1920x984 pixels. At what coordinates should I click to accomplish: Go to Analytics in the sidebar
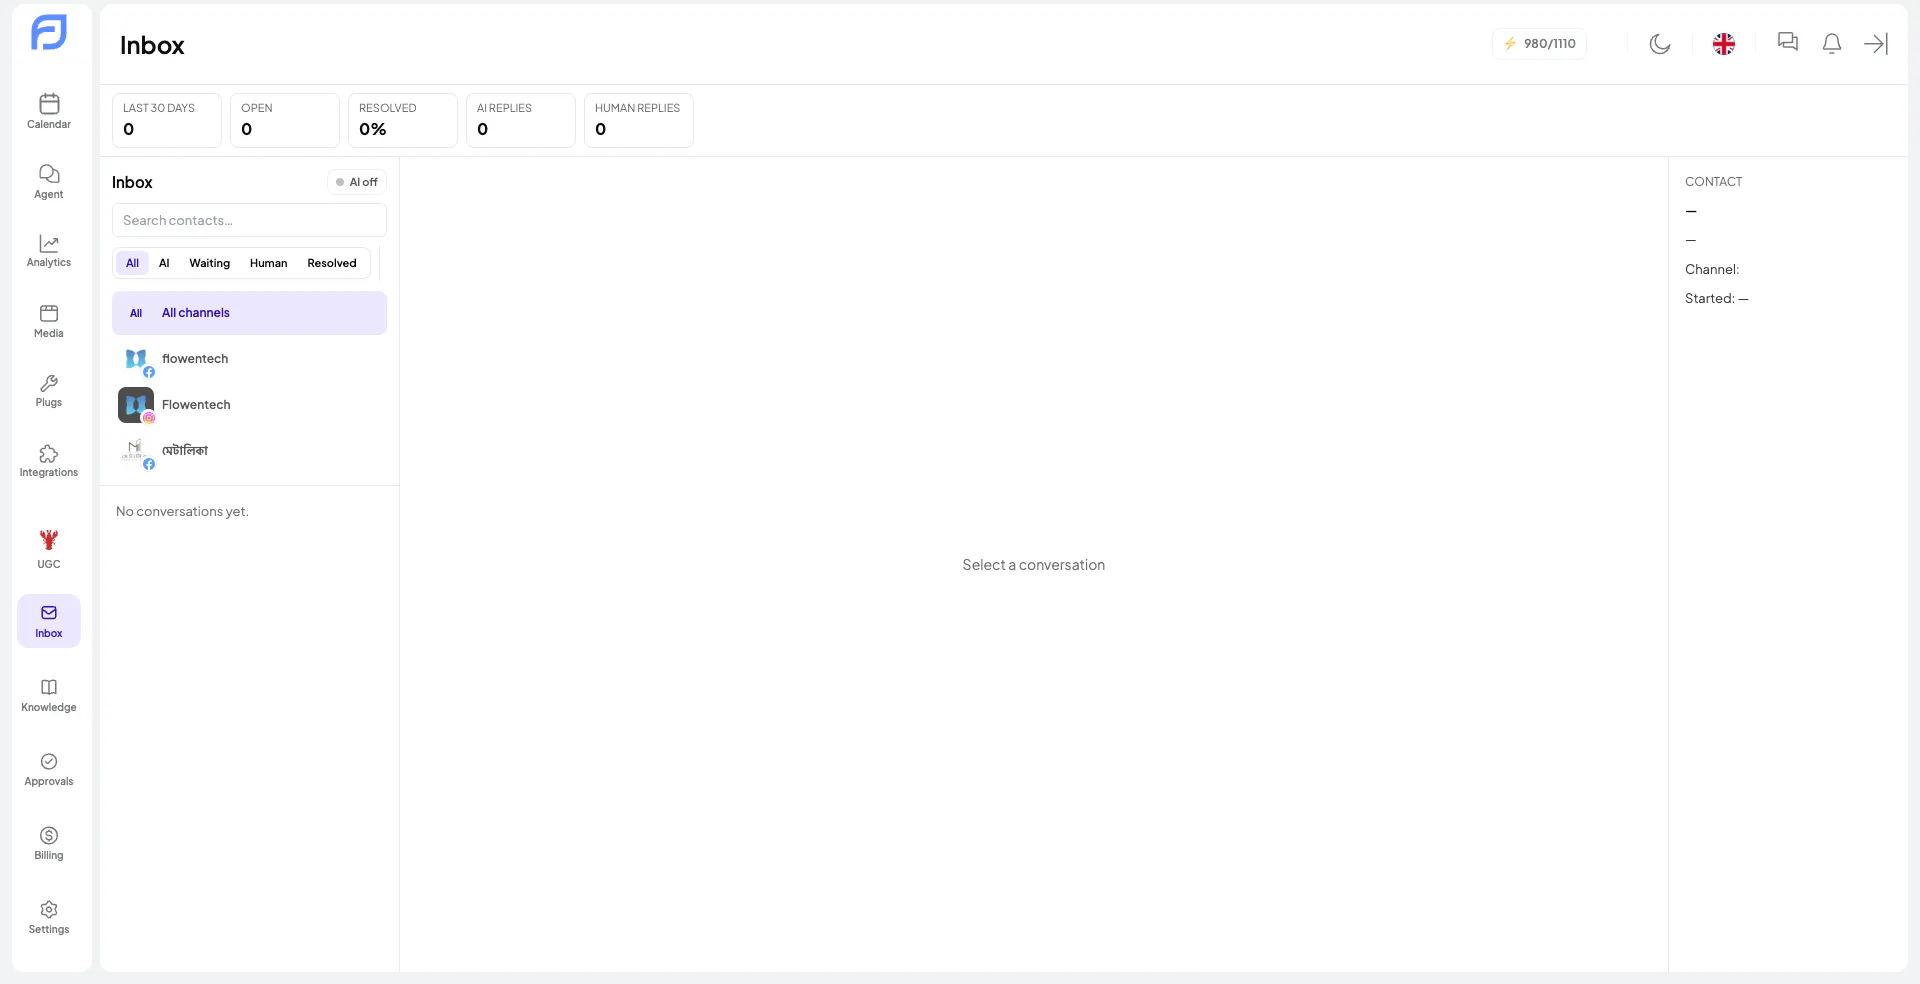pyautogui.click(x=49, y=251)
